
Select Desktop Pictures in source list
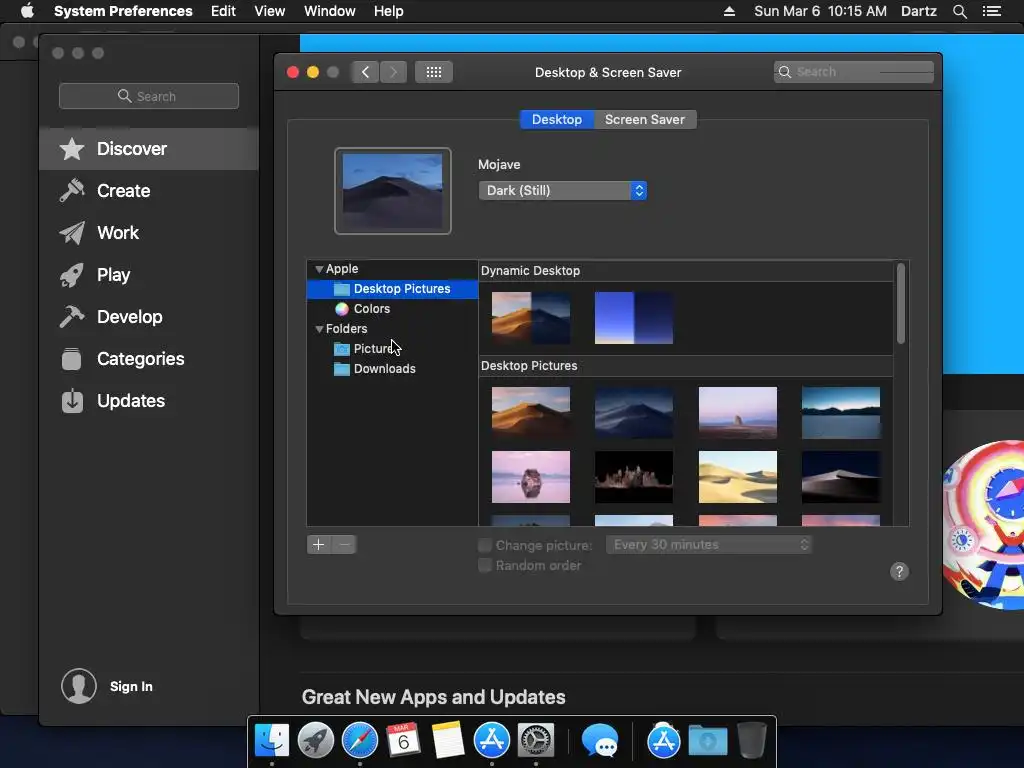tap(392, 289)
